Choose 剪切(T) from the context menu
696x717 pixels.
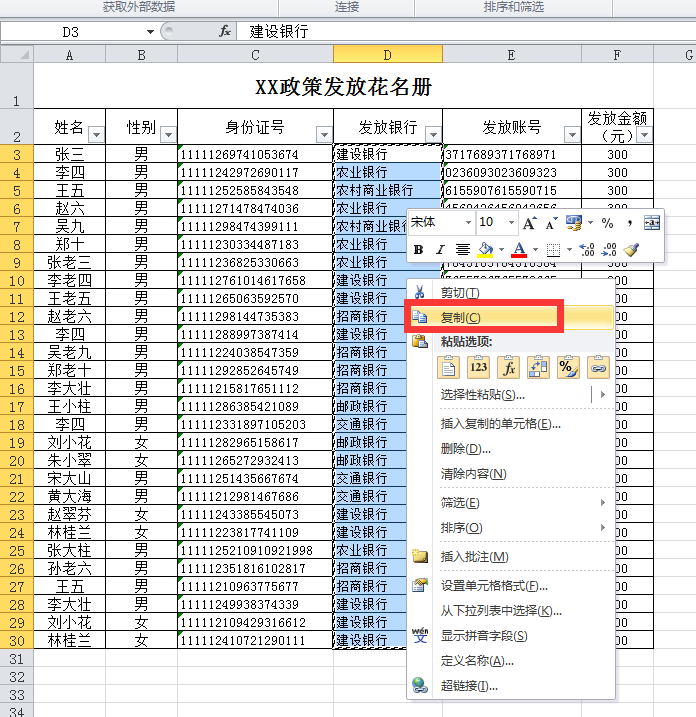pos(510,293)
